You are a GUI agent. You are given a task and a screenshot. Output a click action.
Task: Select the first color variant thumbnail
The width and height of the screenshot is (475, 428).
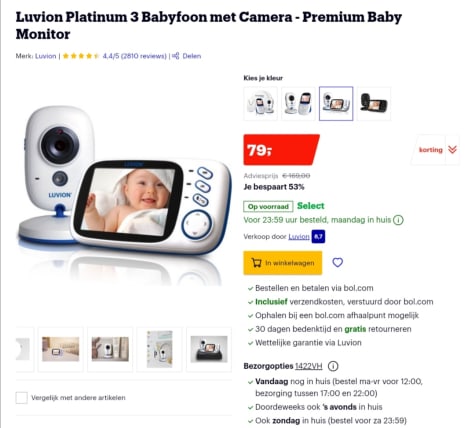[x=260, y=103]
